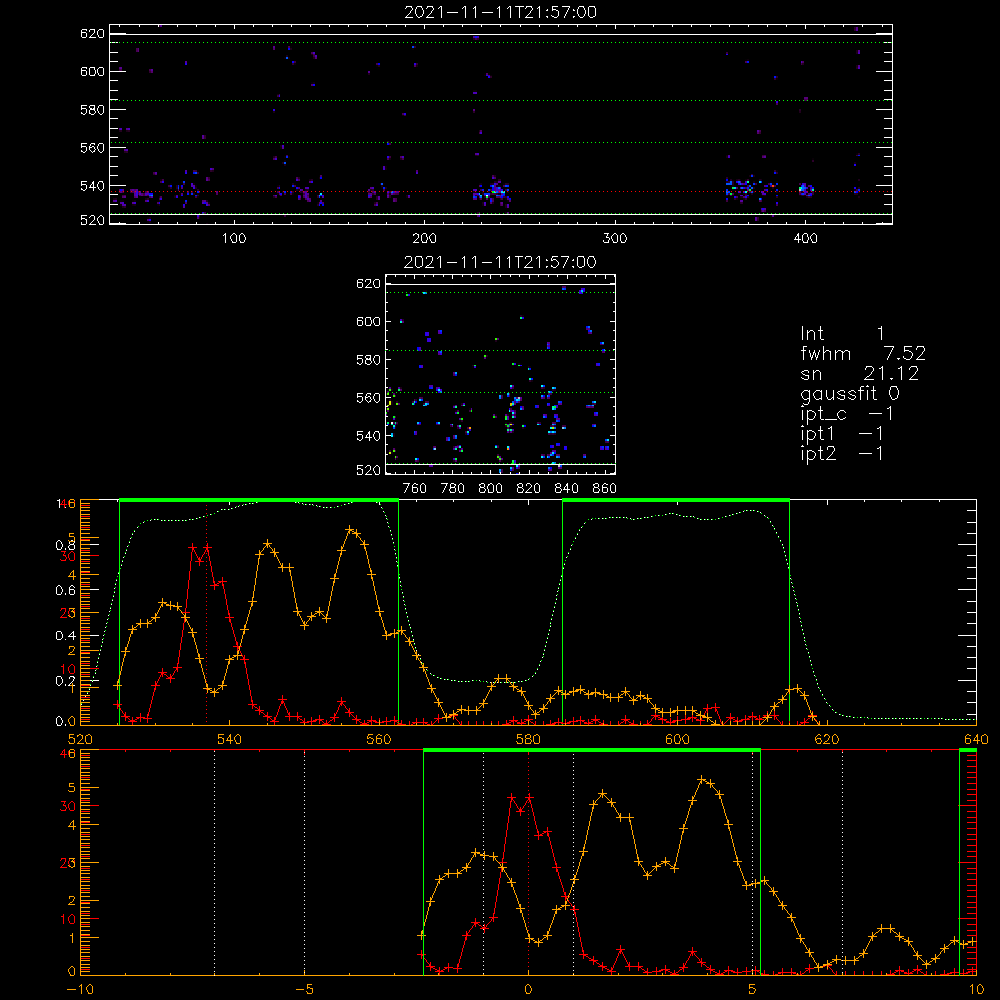Select the 'fwhm 7.52' readout

coord(862,353)
